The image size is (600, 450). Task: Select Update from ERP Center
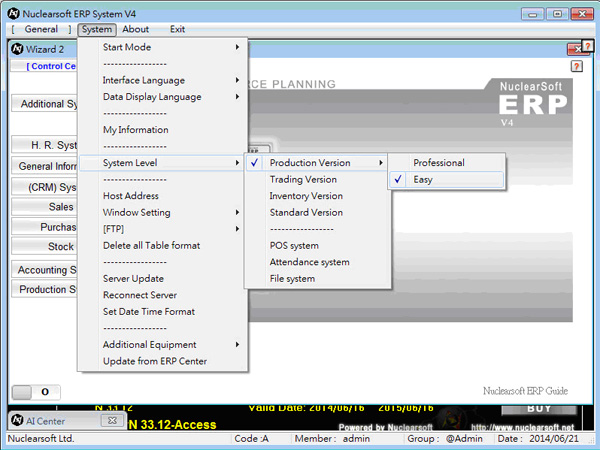tap(162, 361)
